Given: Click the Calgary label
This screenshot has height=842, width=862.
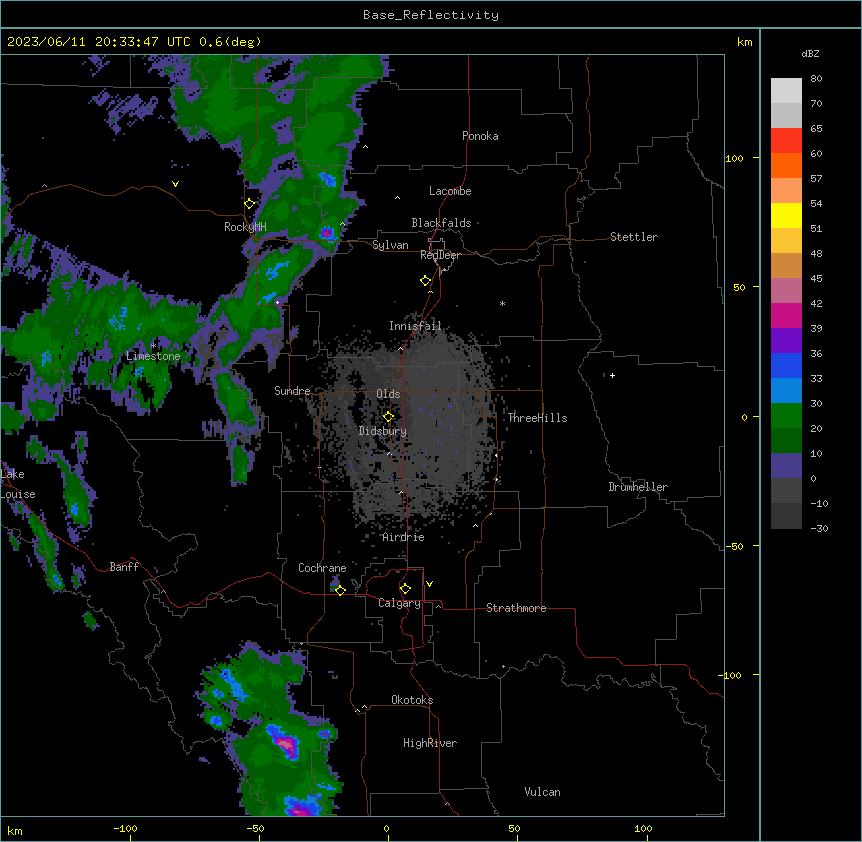Looking at the screenshot, I should coord(399,603).
